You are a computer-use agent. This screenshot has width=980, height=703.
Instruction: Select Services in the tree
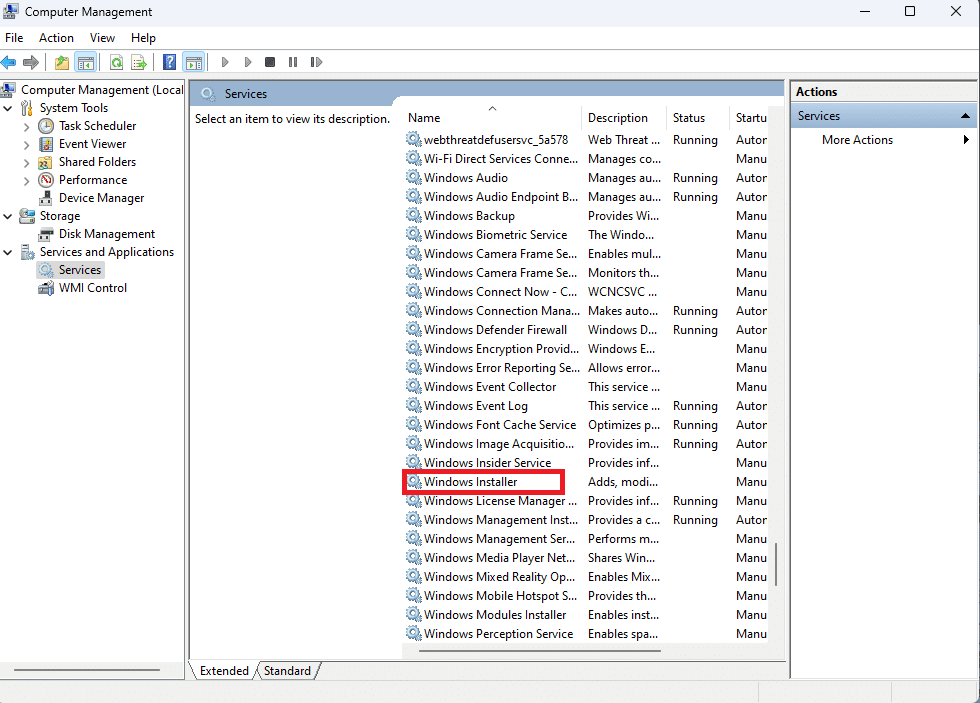pyautogui.click(x=79, y=270)
